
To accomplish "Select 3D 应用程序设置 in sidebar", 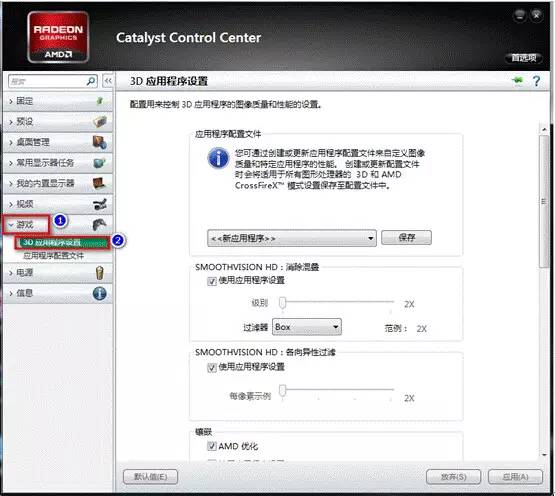I will coord(62,243).
